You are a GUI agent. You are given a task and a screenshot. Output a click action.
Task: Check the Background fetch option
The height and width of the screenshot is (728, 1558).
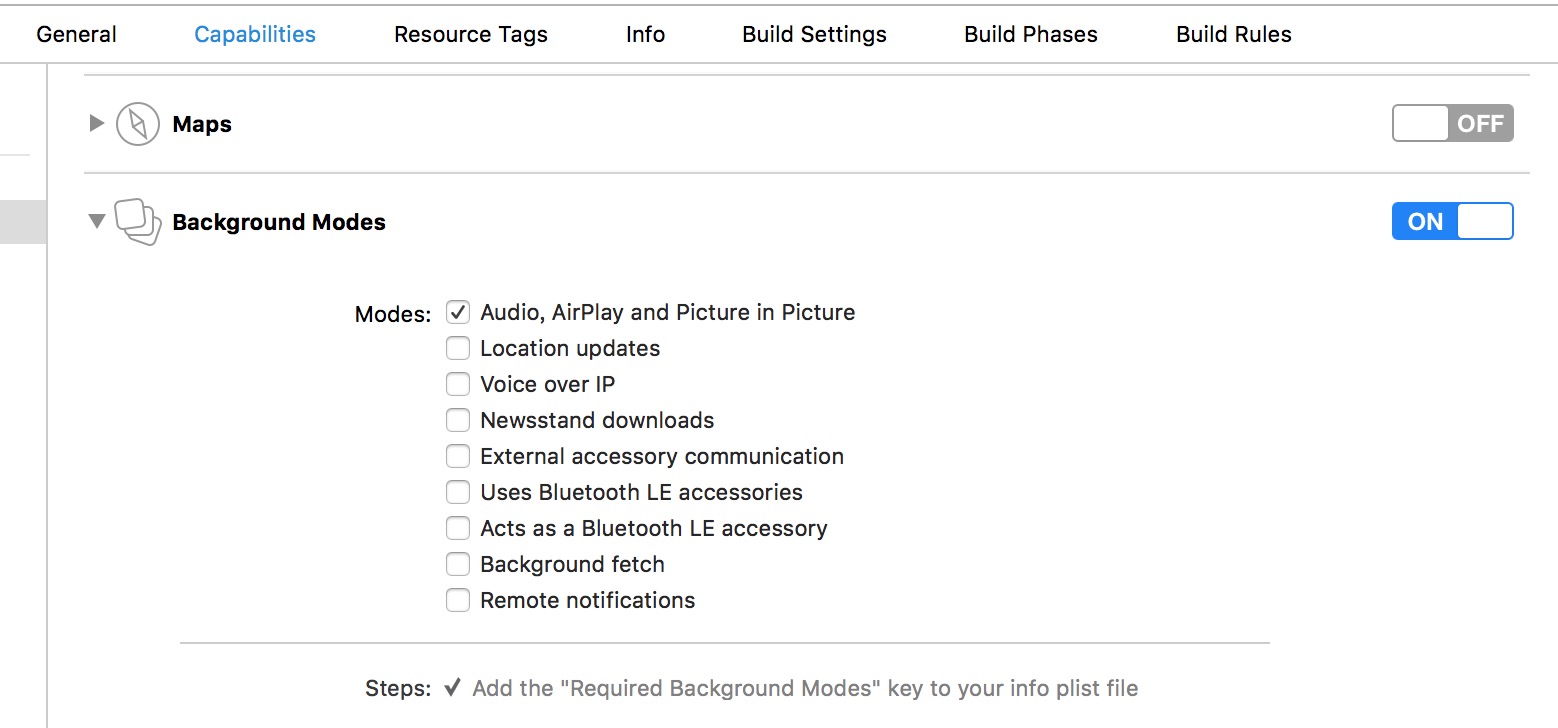click(458, 564)
